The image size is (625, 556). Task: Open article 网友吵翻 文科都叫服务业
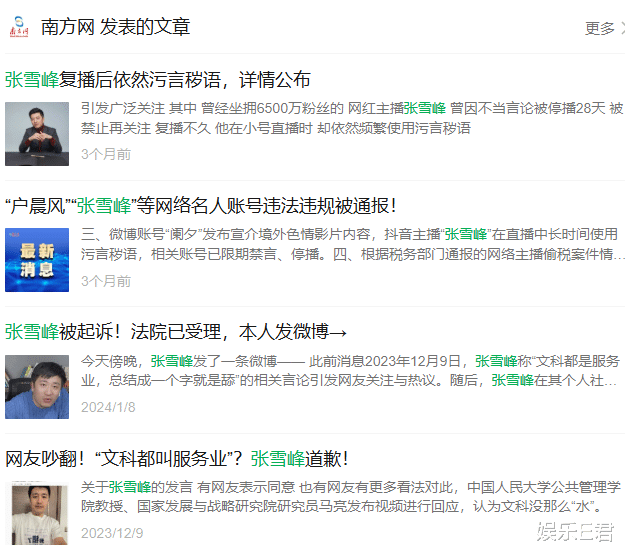point(177,458)
